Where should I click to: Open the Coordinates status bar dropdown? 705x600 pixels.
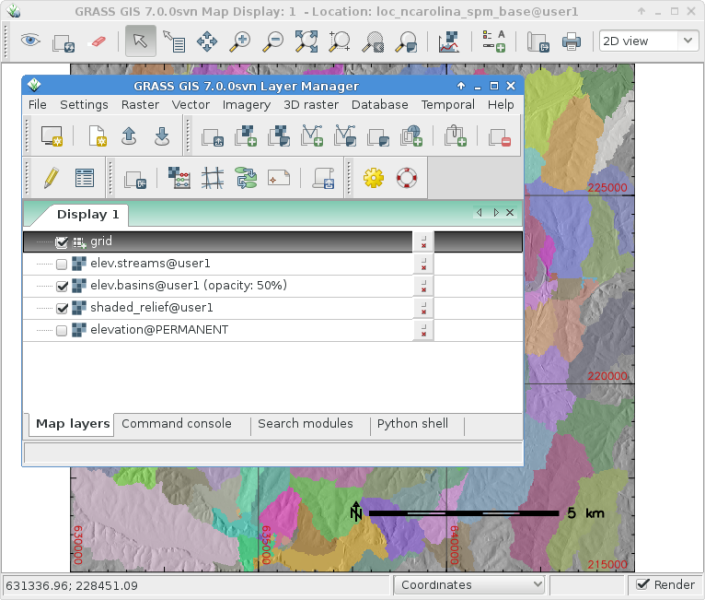(x=469, y=585)
